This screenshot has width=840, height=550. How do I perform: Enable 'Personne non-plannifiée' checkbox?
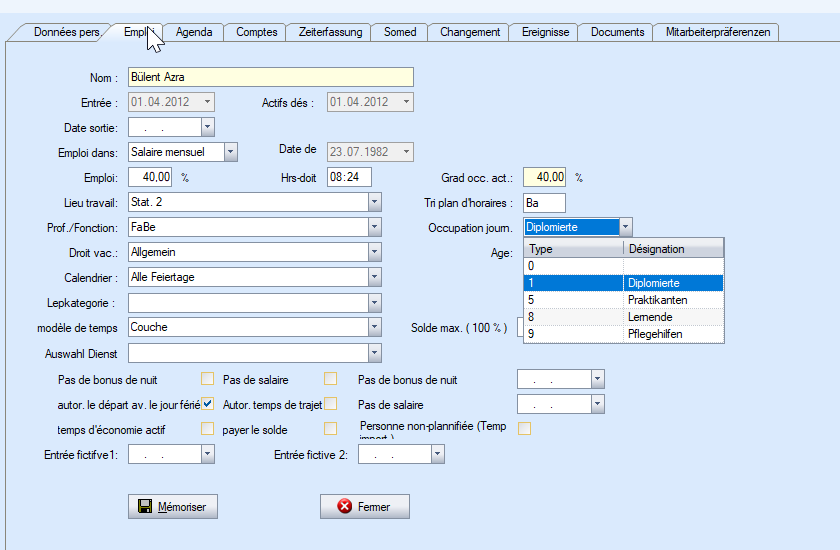point(524,429)
